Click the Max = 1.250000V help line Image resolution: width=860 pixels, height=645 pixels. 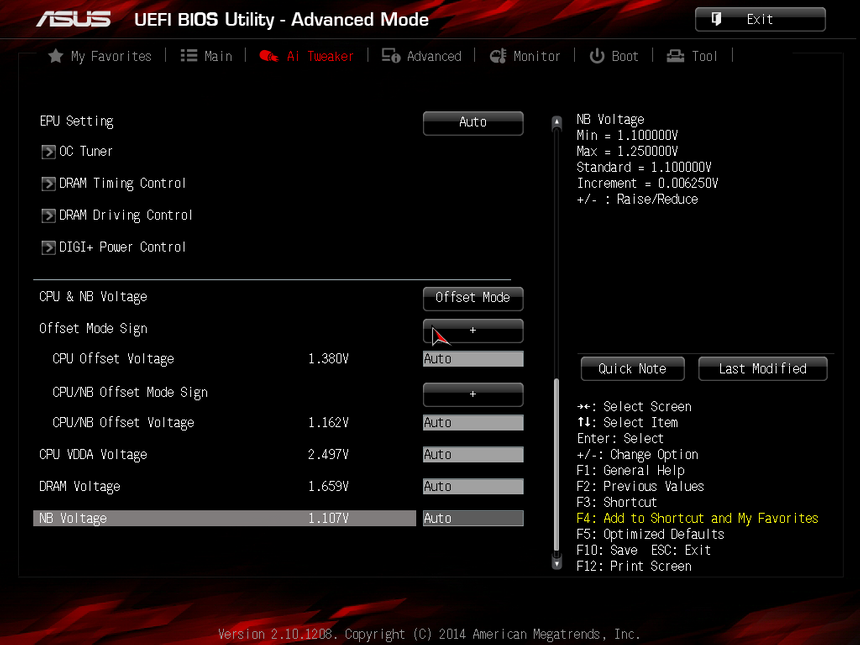627,151
